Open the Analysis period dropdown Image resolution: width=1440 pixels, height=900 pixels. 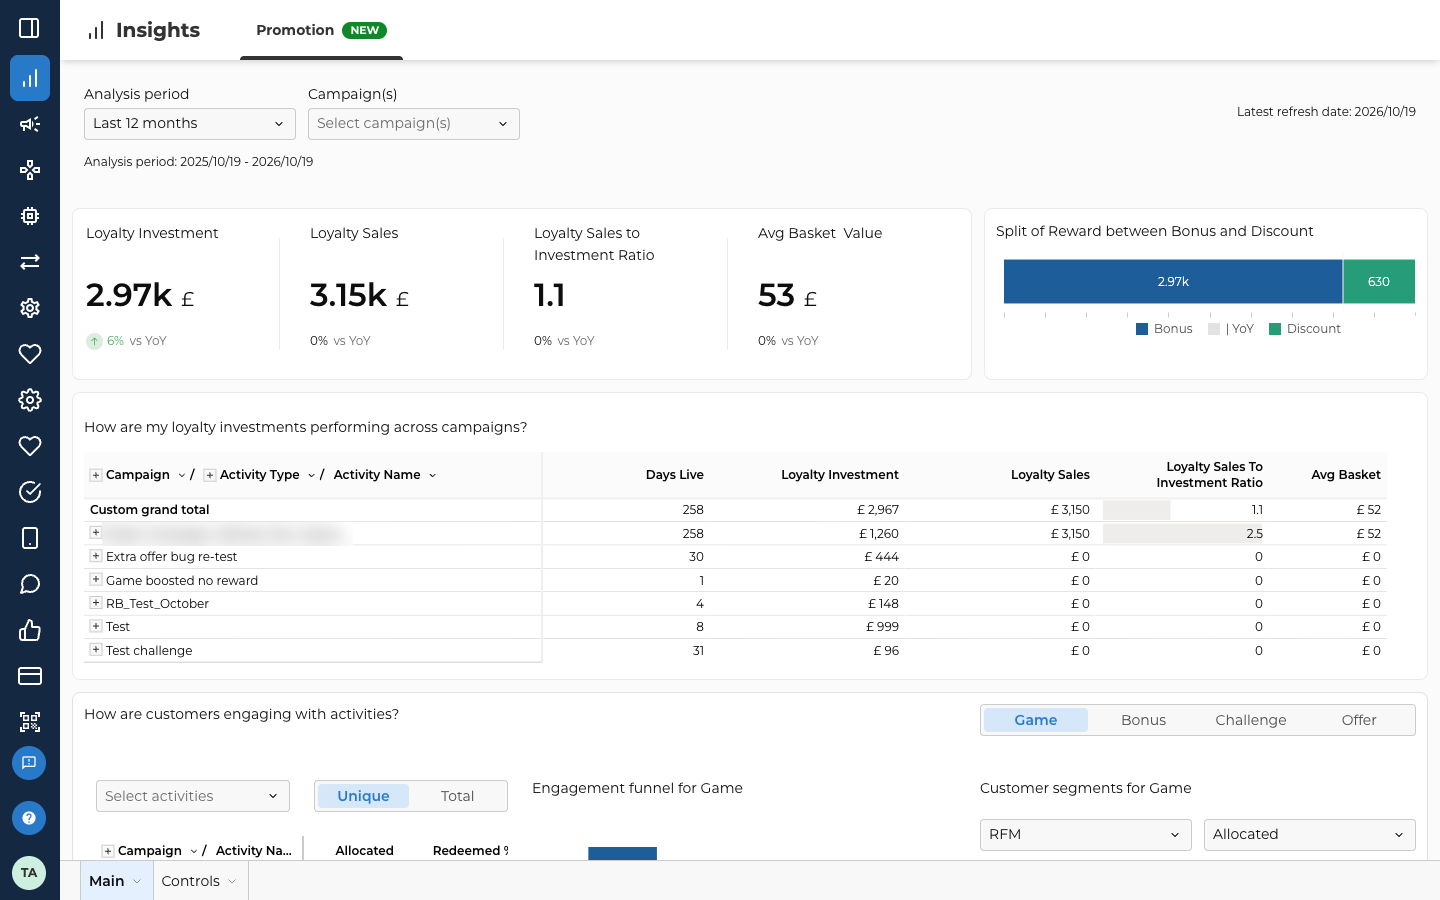point(190,124)
